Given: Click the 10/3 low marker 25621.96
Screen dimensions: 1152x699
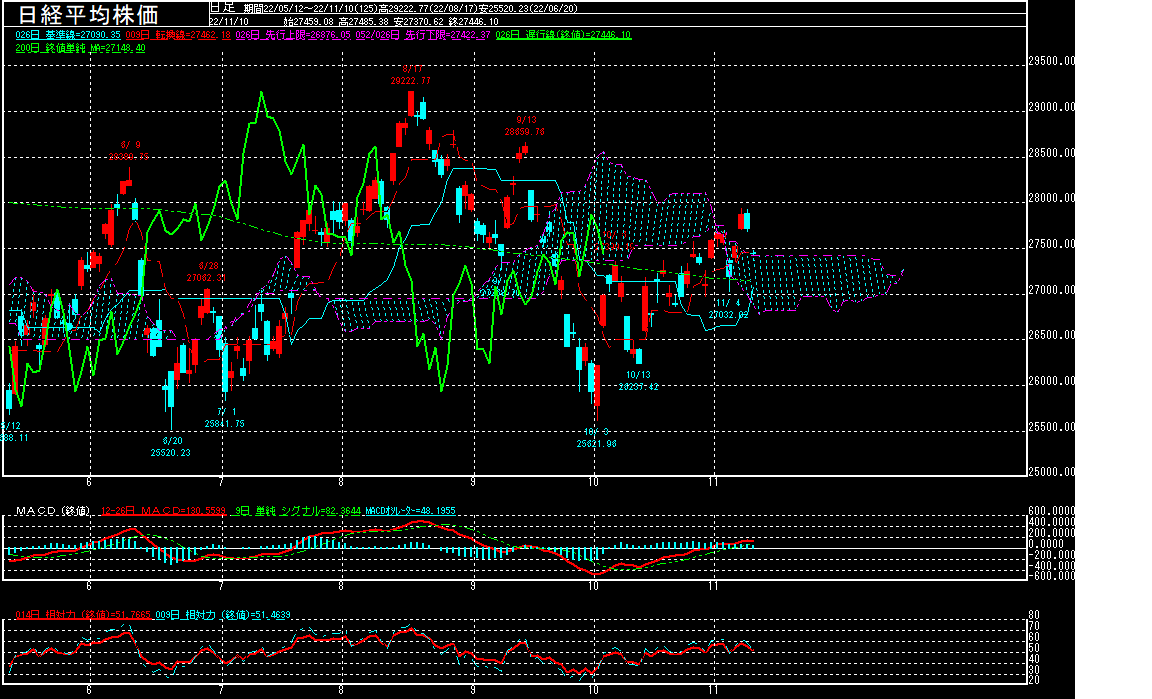Looking at the screenshot, I should coord(597,437).
